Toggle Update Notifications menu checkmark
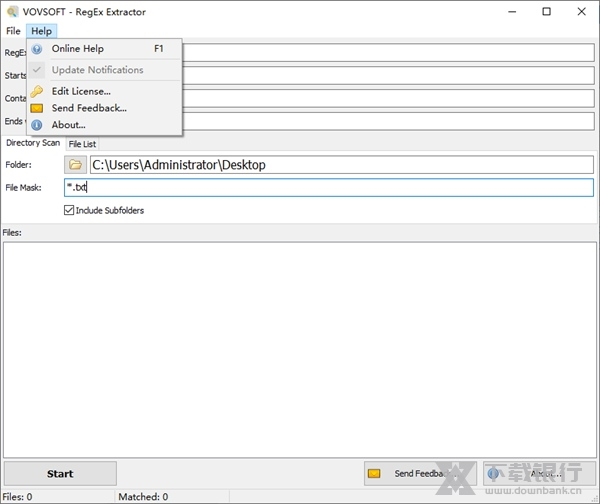The image size is (600, 504). (x=37, y=70)
